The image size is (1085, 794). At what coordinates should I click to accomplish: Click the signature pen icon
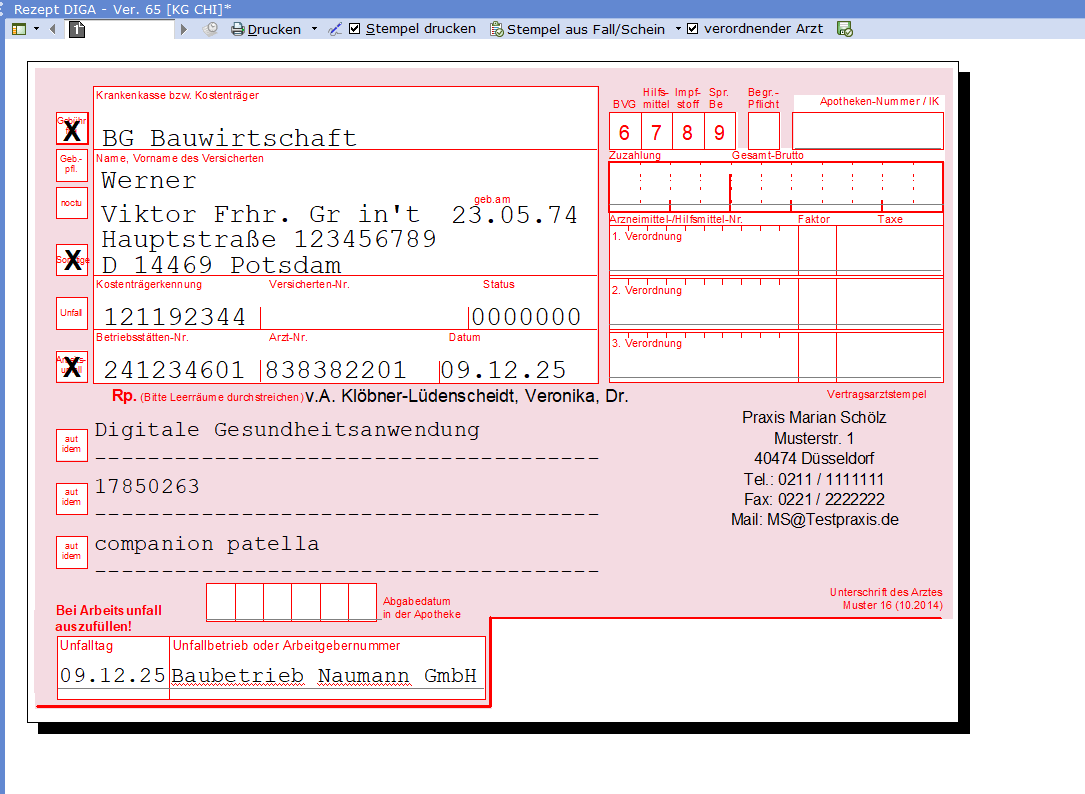click(x=335, y=29)
